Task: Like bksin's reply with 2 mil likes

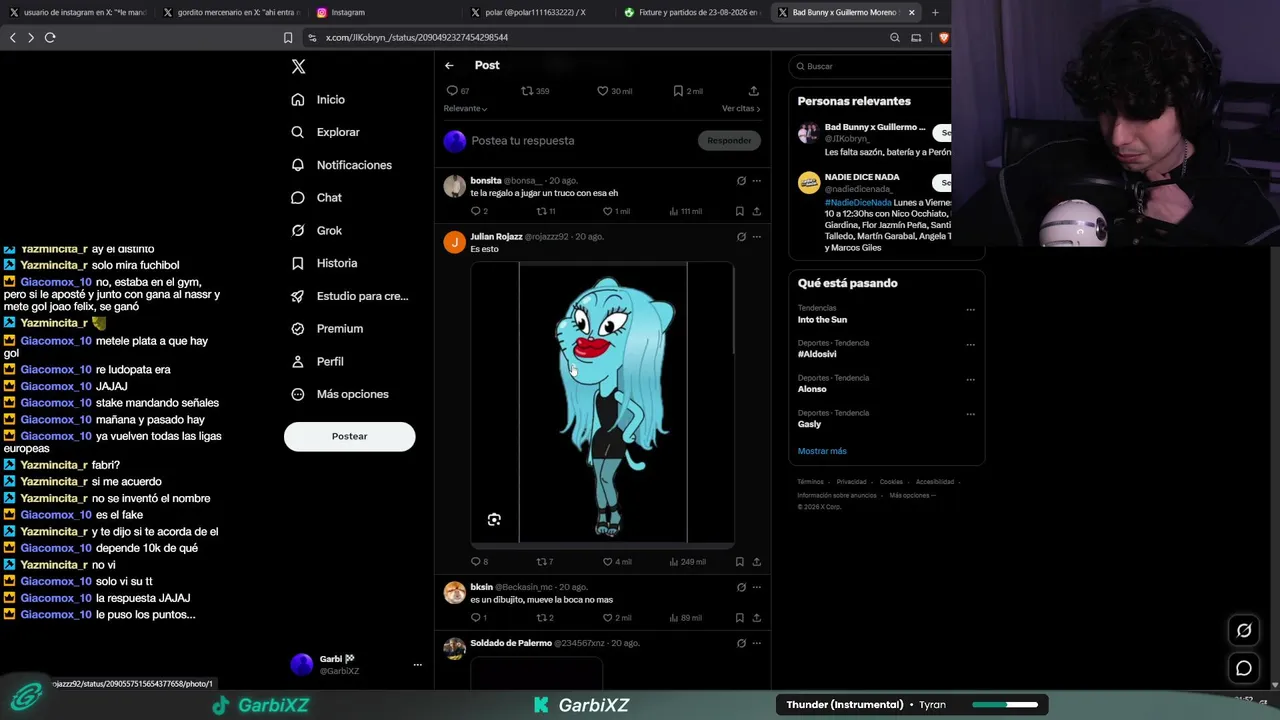Action: point(616,617)
